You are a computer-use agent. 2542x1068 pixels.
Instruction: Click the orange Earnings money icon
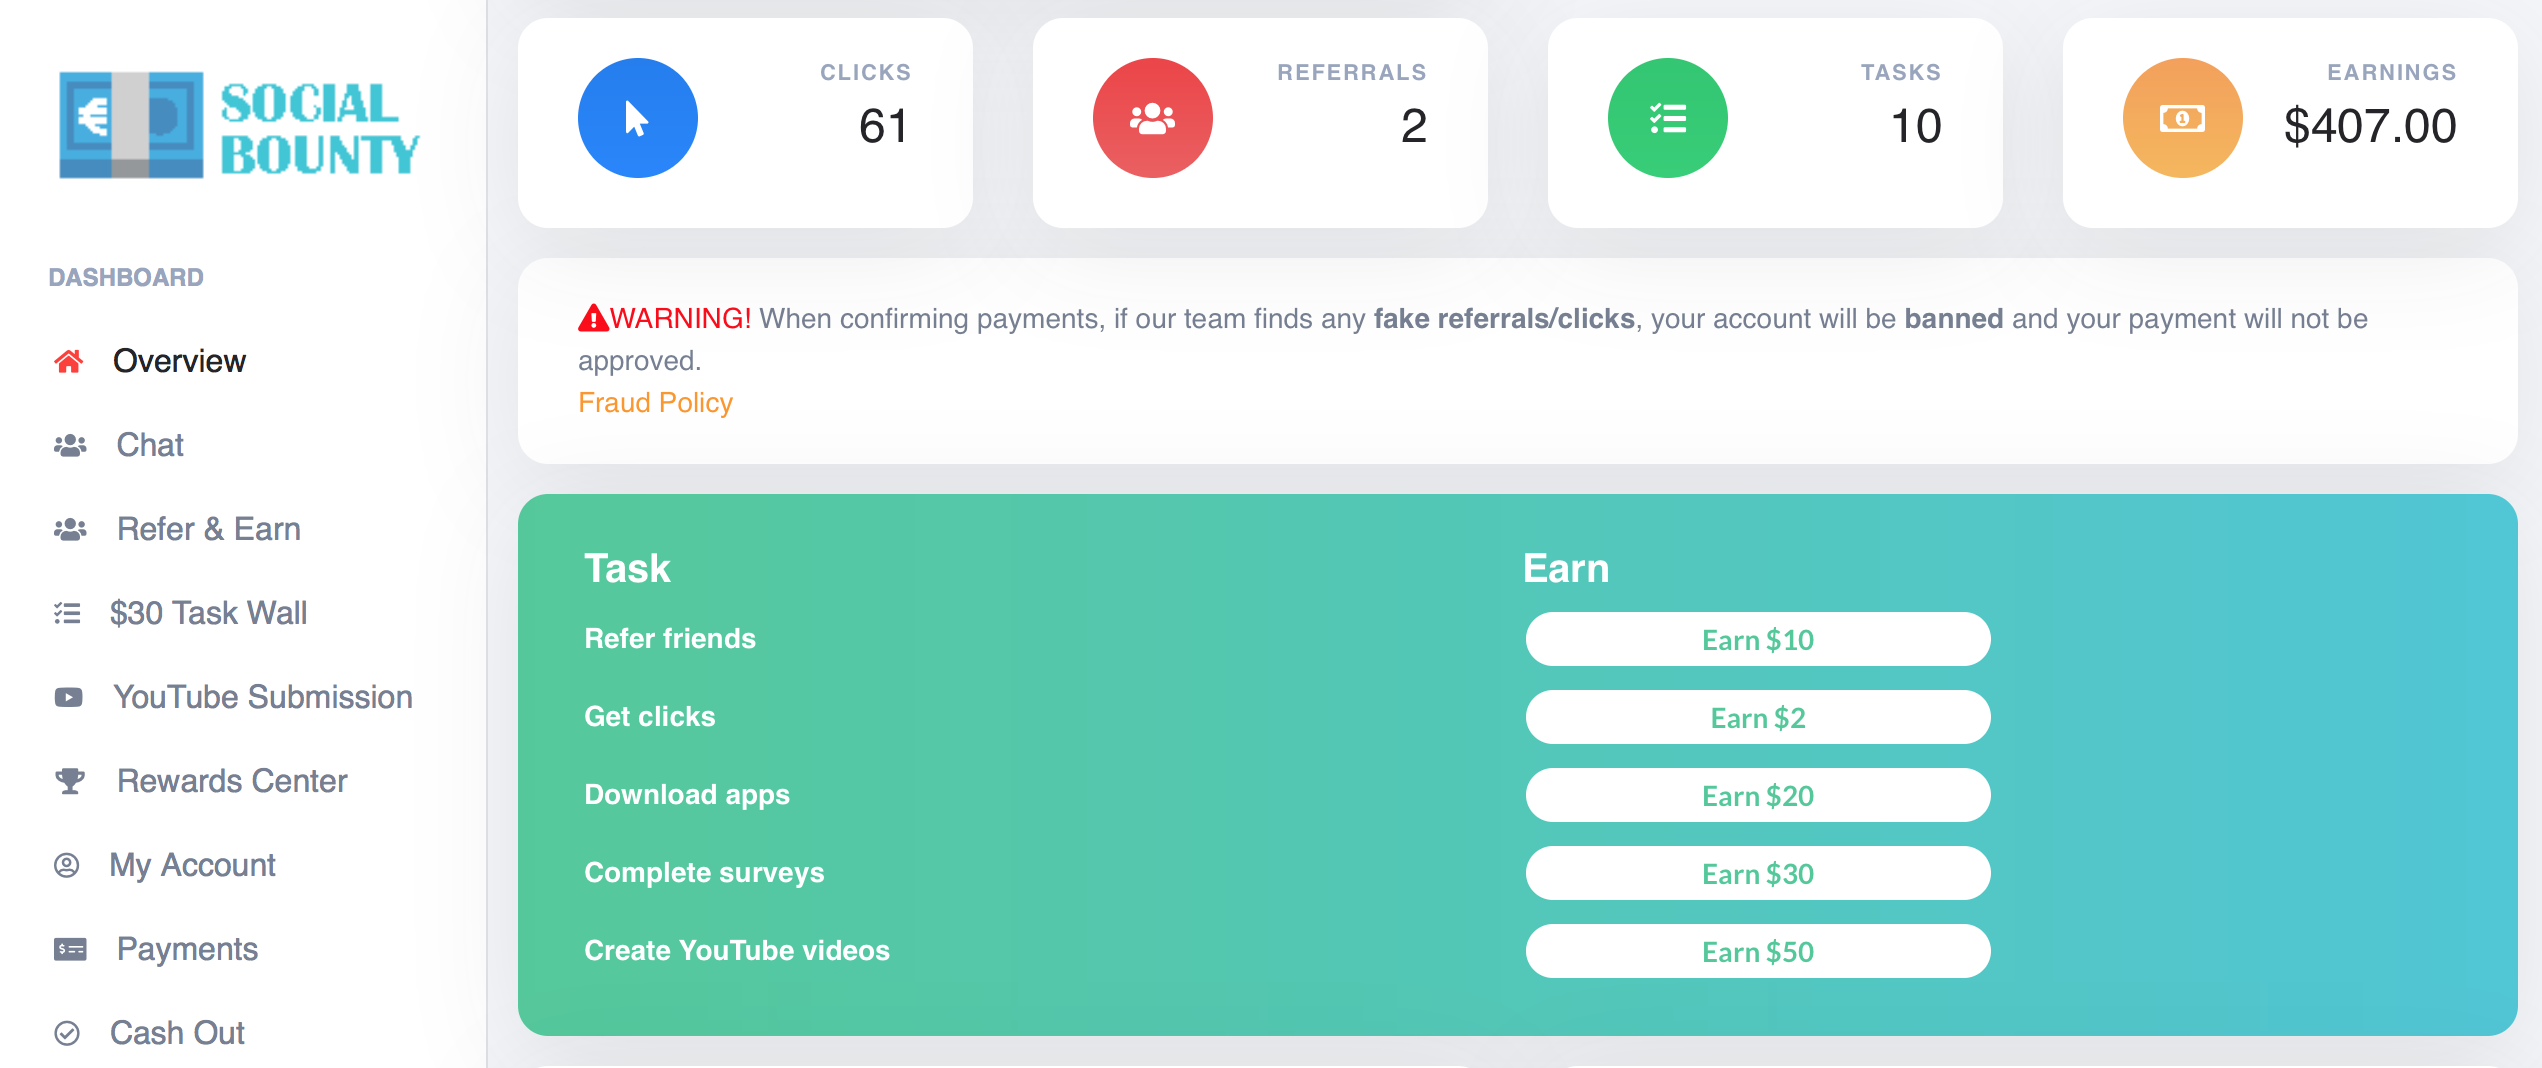[2182, 118]
